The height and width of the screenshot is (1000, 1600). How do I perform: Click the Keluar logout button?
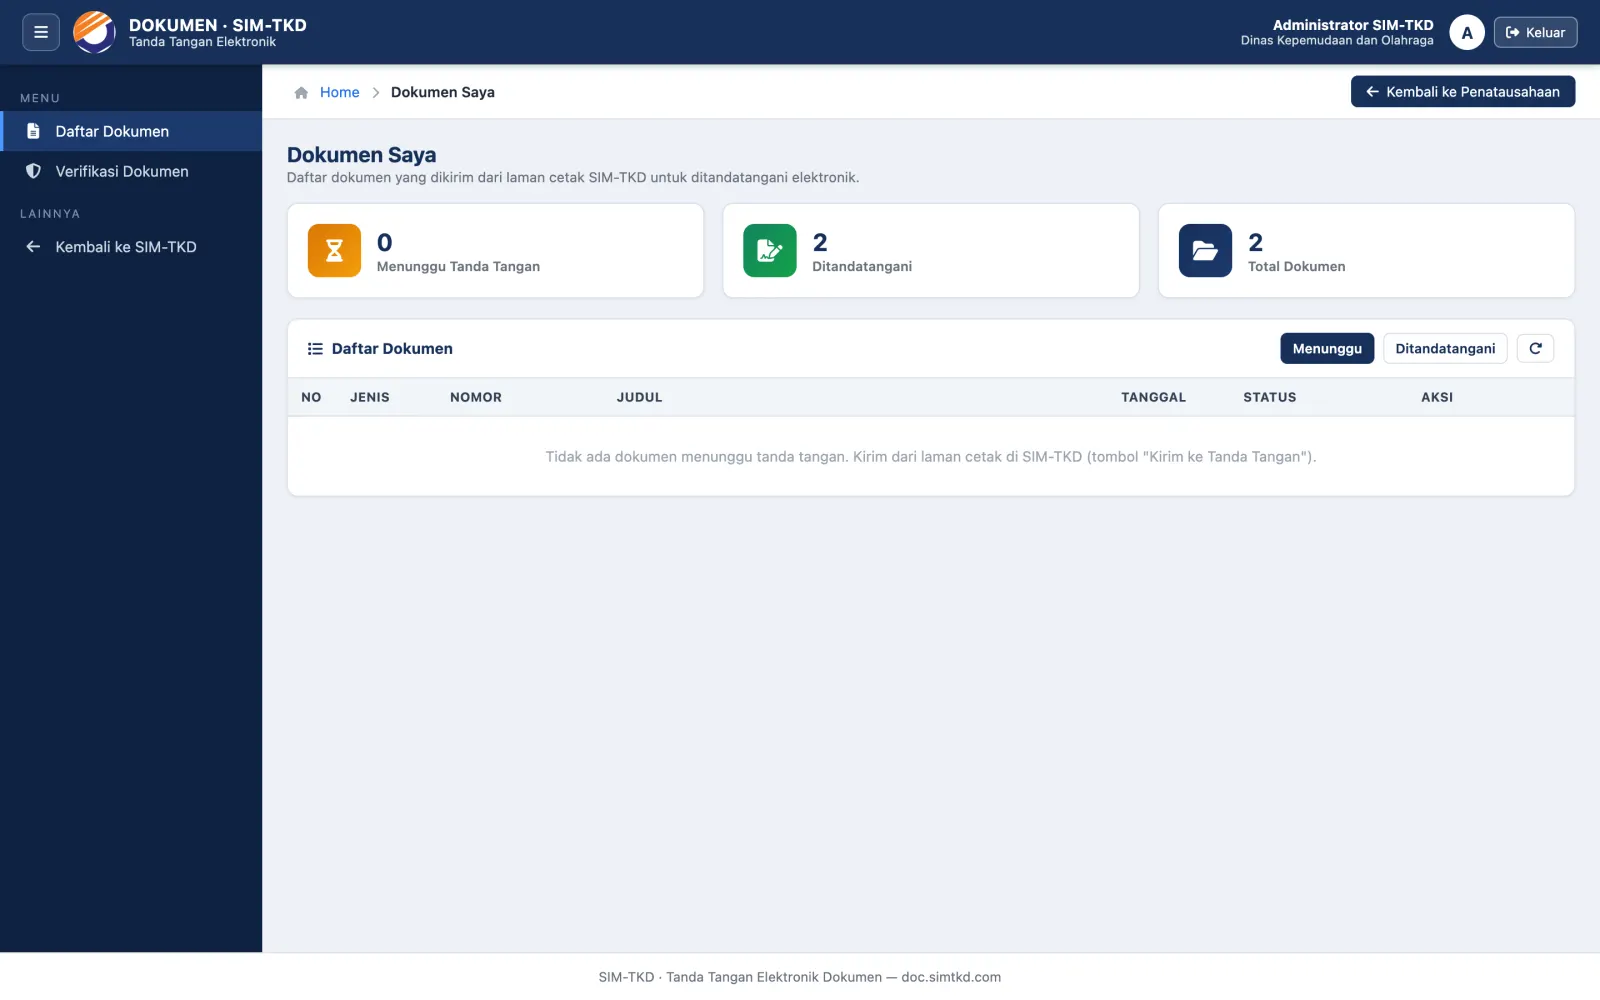point(1535,32)
